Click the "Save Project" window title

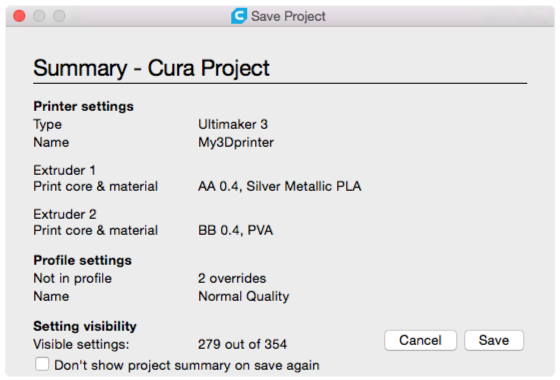point(288,16)
